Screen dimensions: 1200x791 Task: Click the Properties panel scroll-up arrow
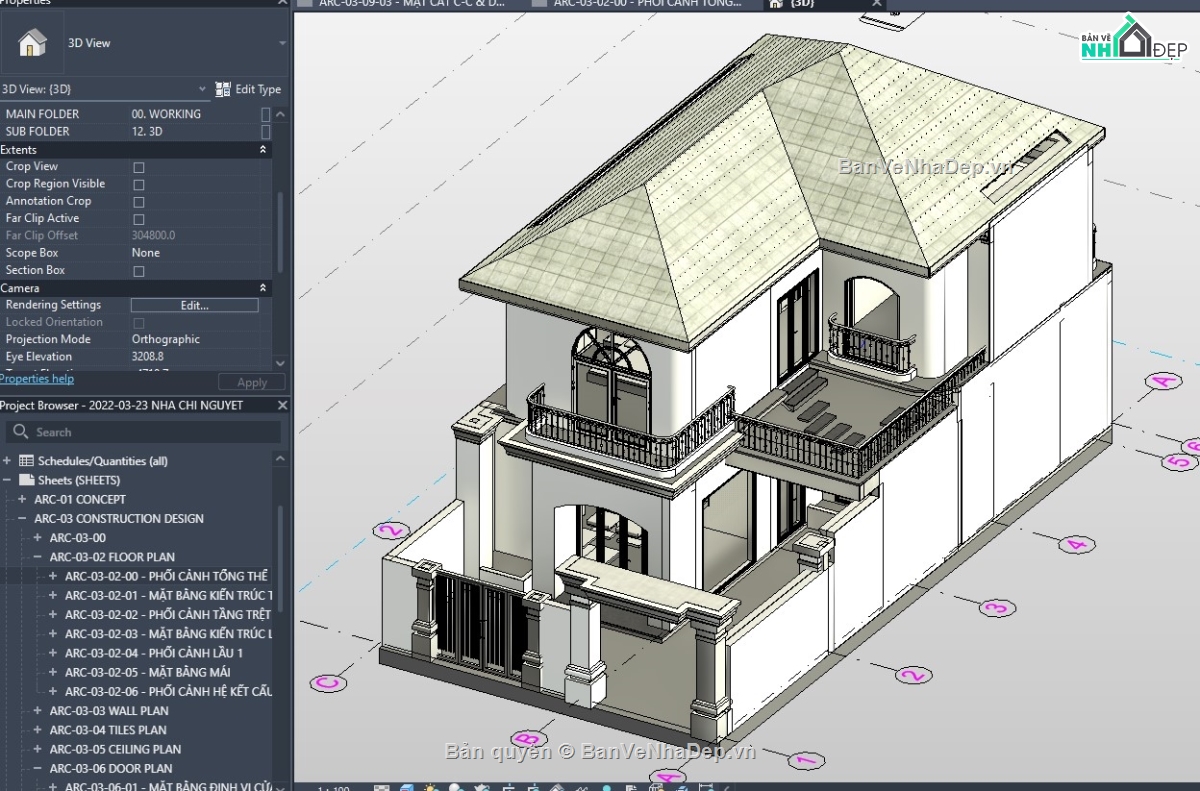tap(280, 114)
